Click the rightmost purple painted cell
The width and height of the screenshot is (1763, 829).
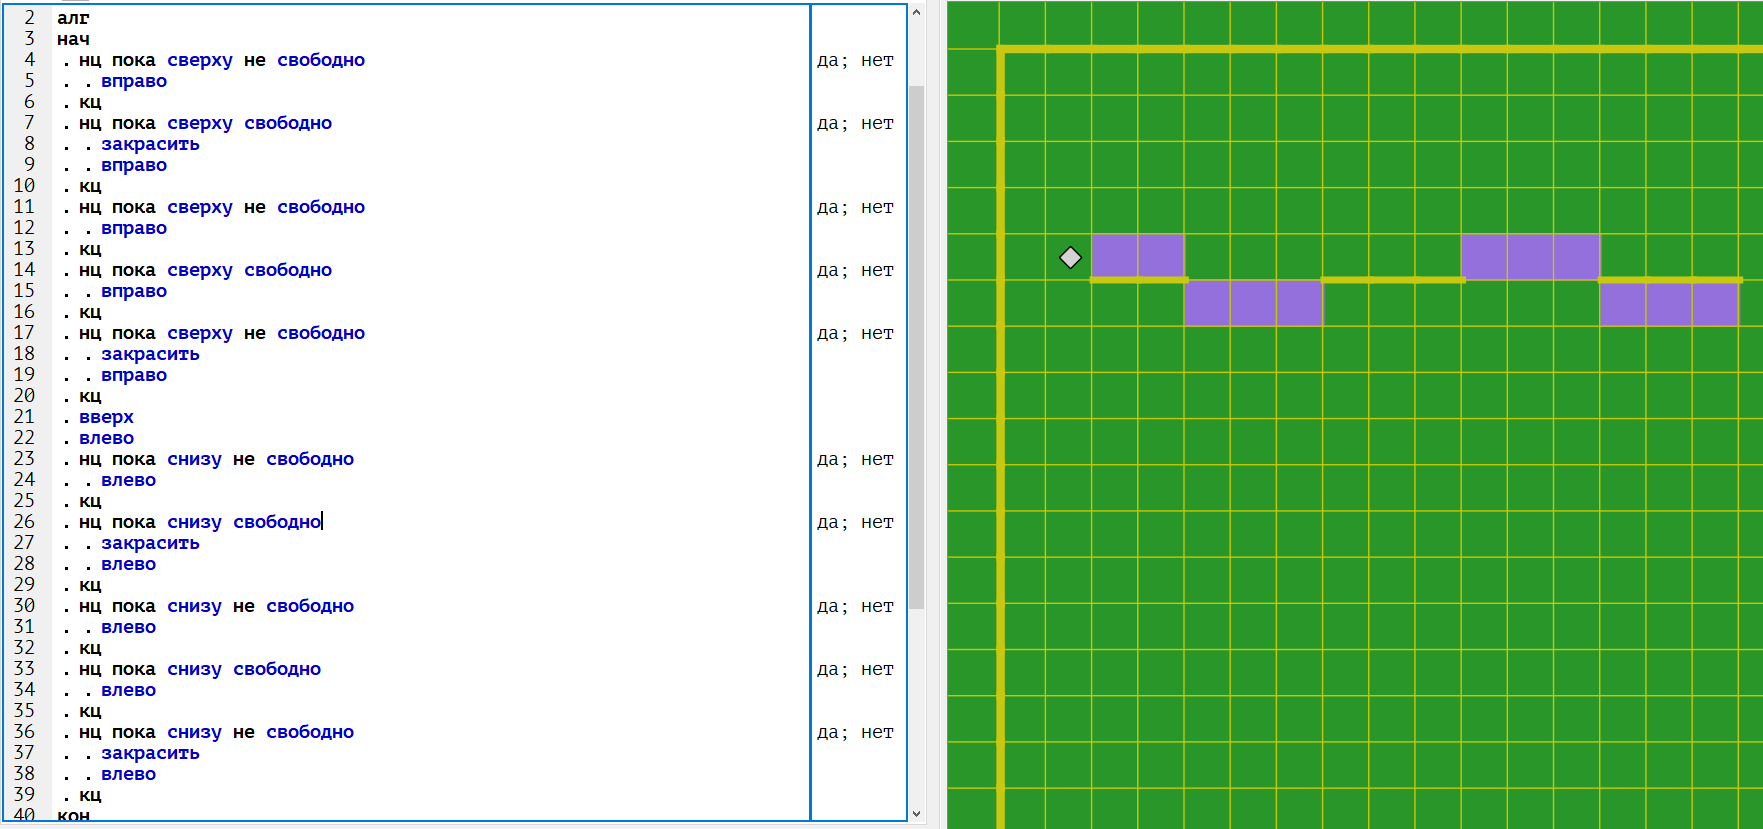(x=1715, y=303)
